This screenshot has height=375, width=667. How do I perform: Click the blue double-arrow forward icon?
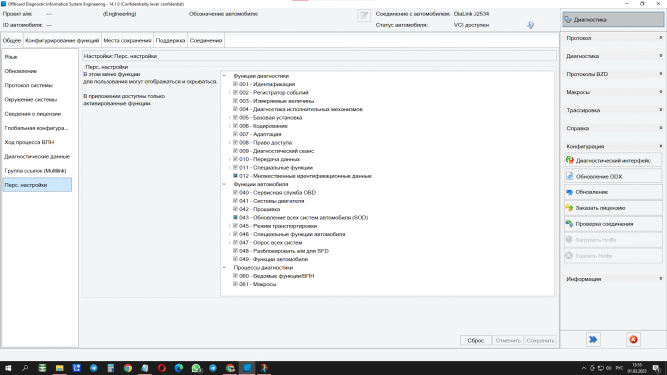tap(593, 339)
